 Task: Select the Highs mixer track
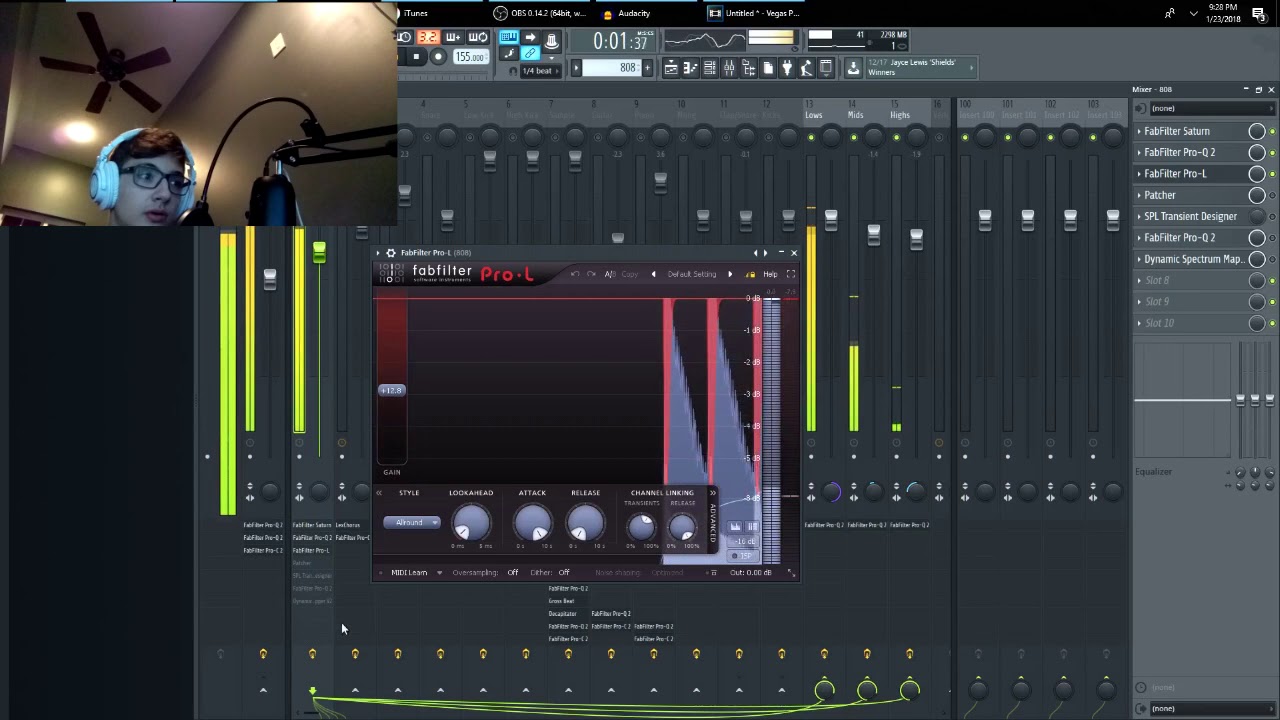click(x=899, y=115)
